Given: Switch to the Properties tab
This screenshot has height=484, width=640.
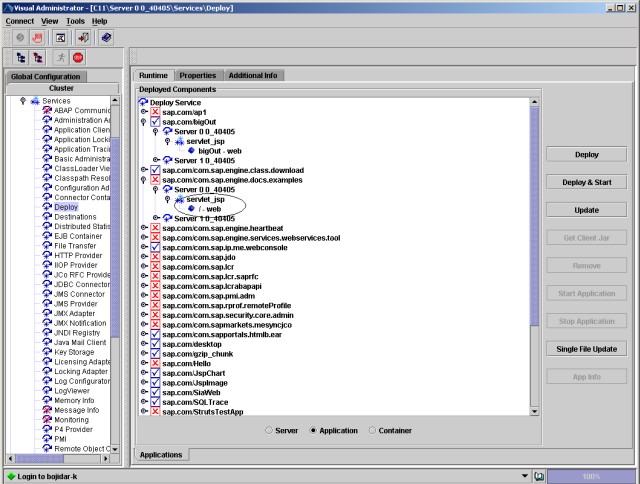Looking at the screenshot, I should click(198, 75).
